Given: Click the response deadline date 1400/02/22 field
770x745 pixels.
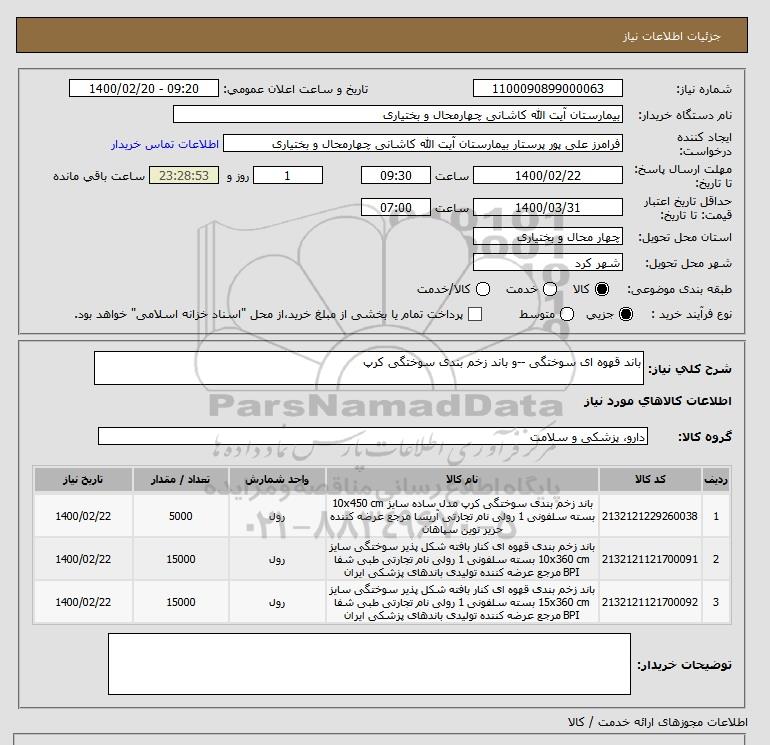Looking at the screenshot, I should point(548,175).
